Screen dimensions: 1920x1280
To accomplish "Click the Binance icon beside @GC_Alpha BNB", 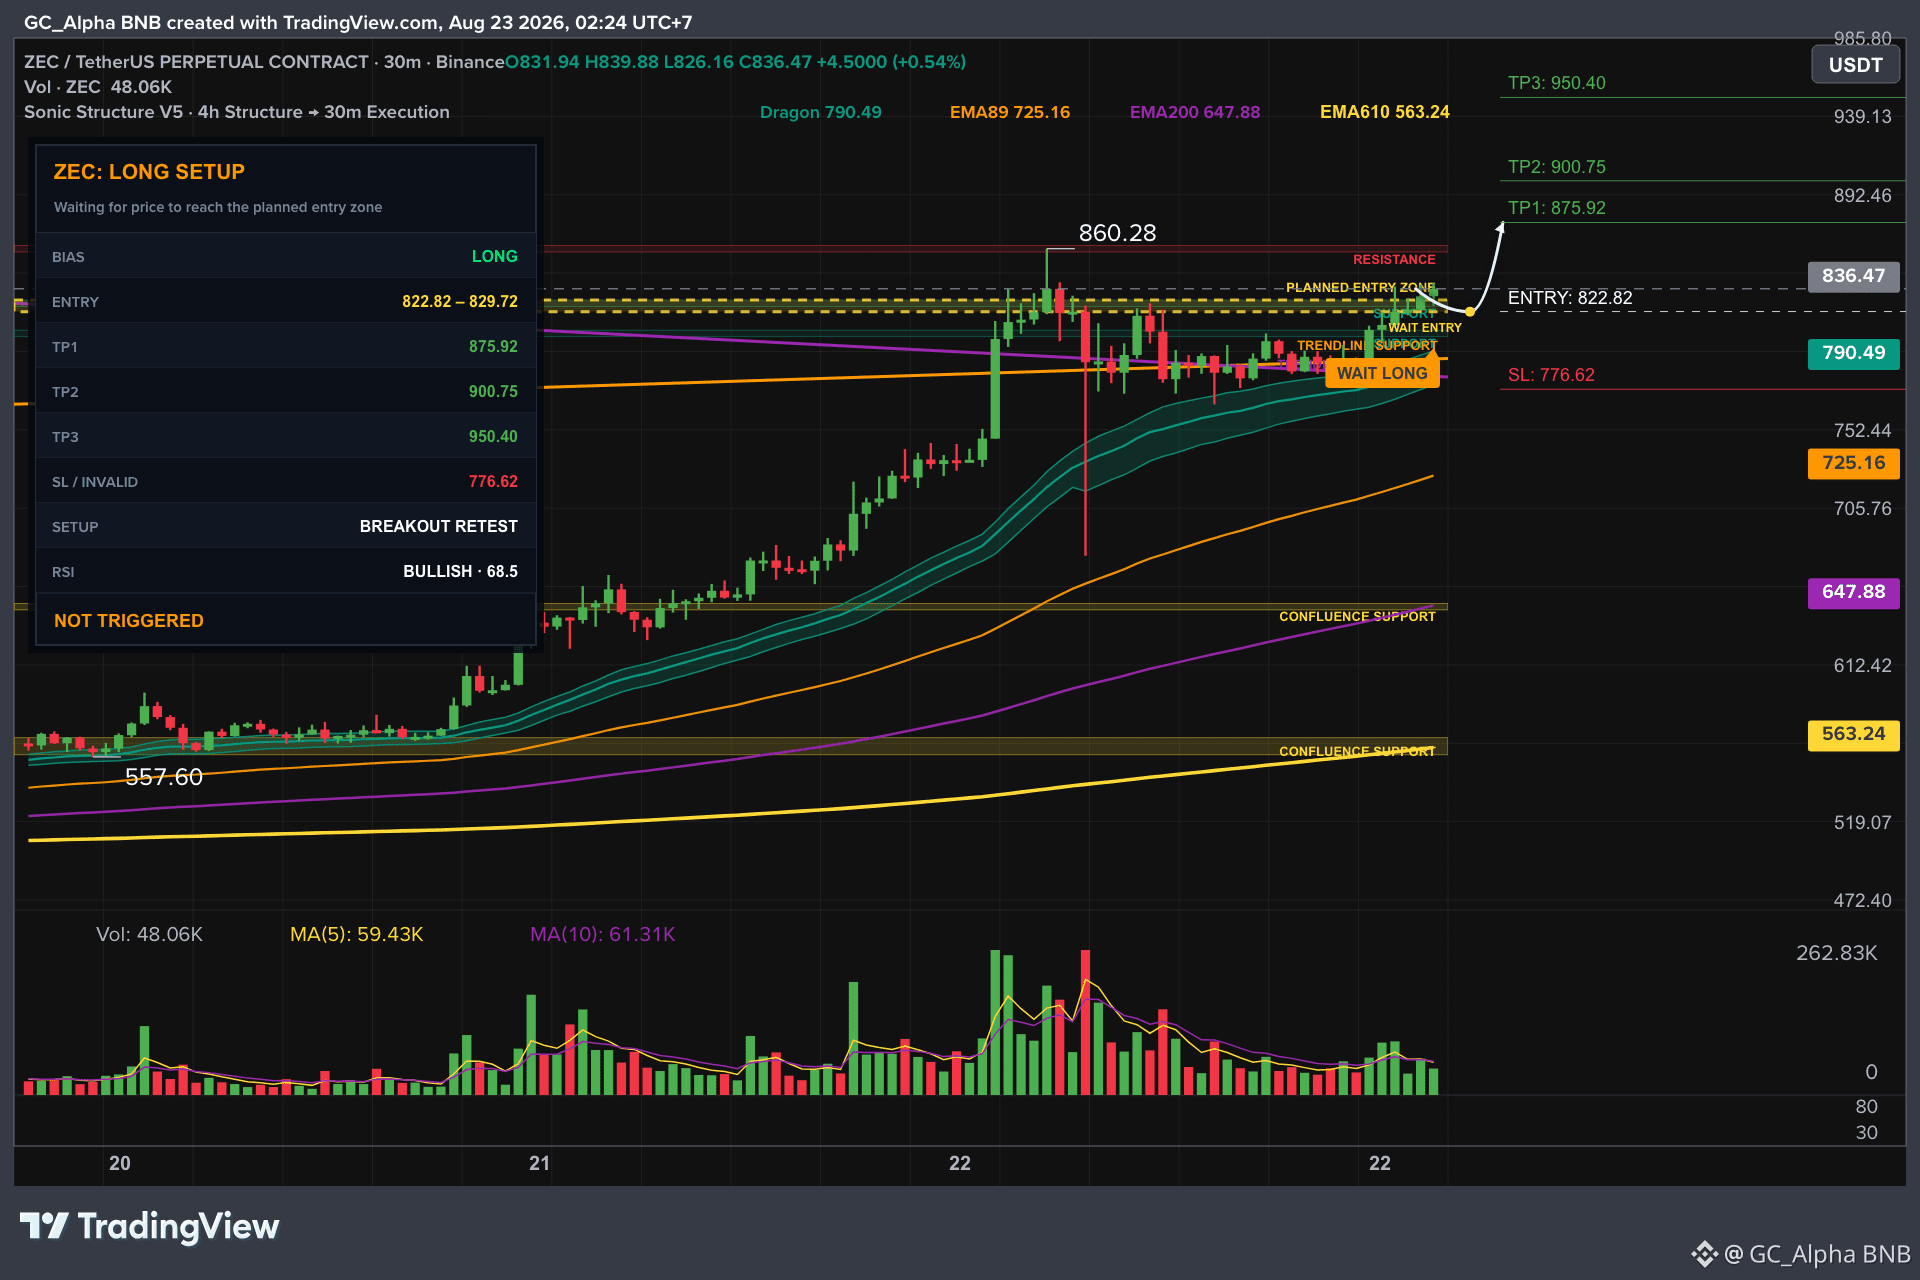I will pyautogui.click(x=1704, y=1254).
